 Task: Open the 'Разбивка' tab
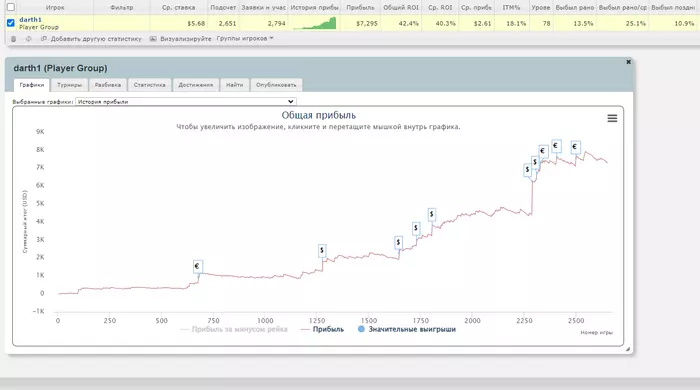tap(108, 85)
